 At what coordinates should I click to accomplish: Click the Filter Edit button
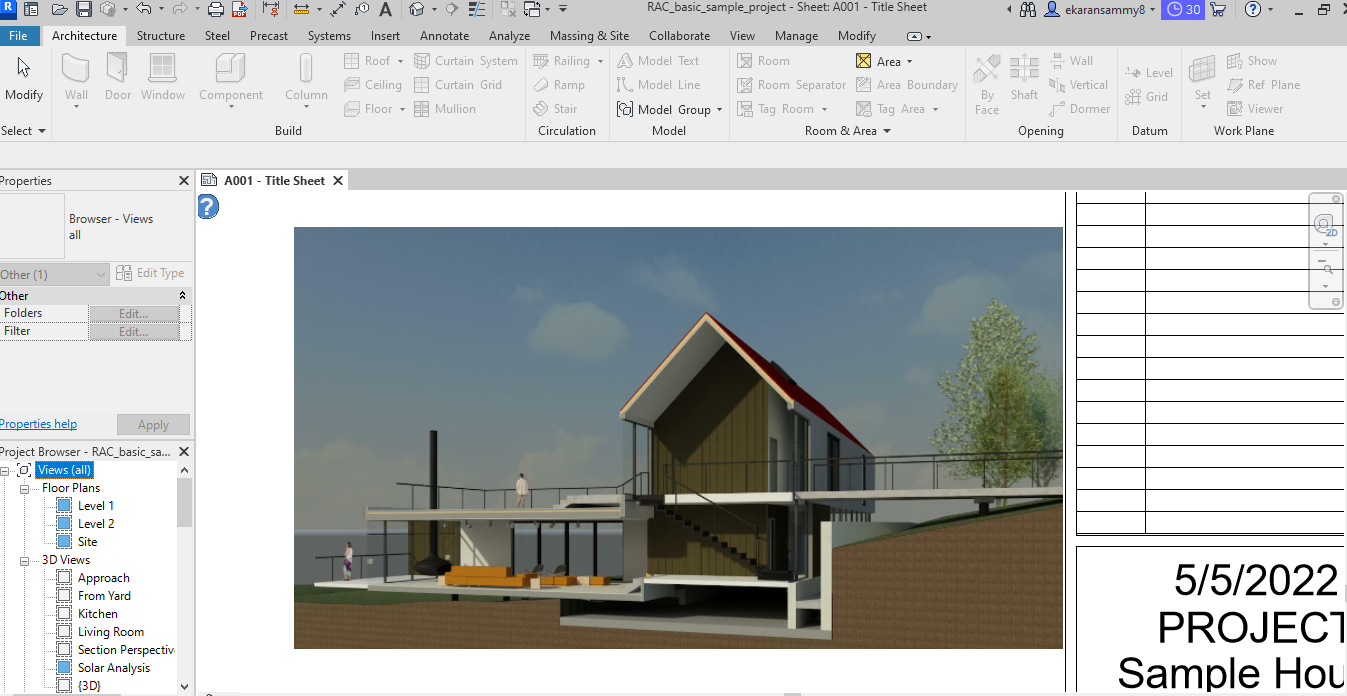(x=134, y=332)
